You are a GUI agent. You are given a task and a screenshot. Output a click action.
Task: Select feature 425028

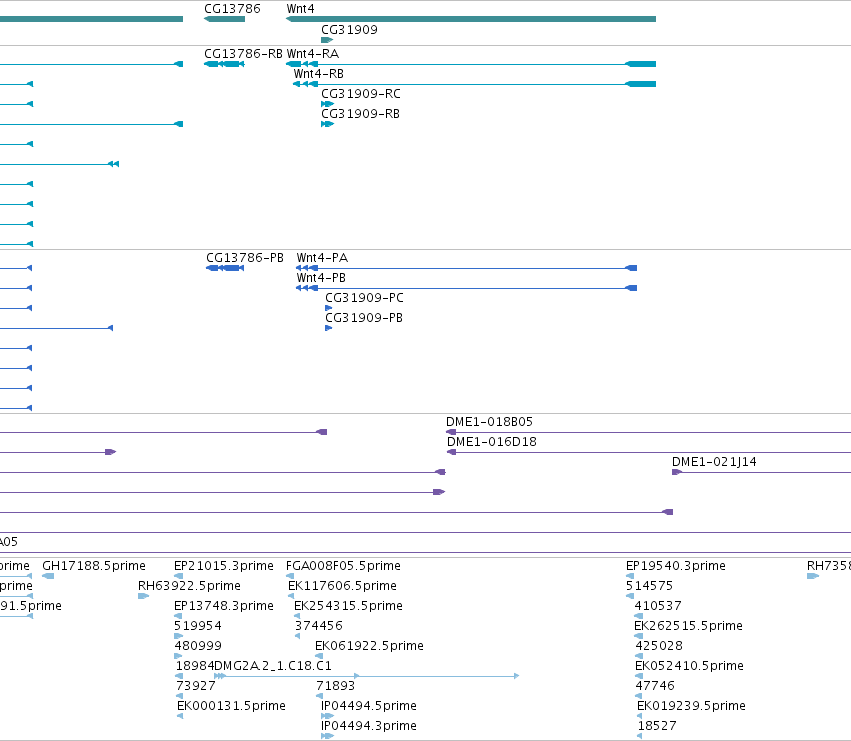tap(659, 646)
